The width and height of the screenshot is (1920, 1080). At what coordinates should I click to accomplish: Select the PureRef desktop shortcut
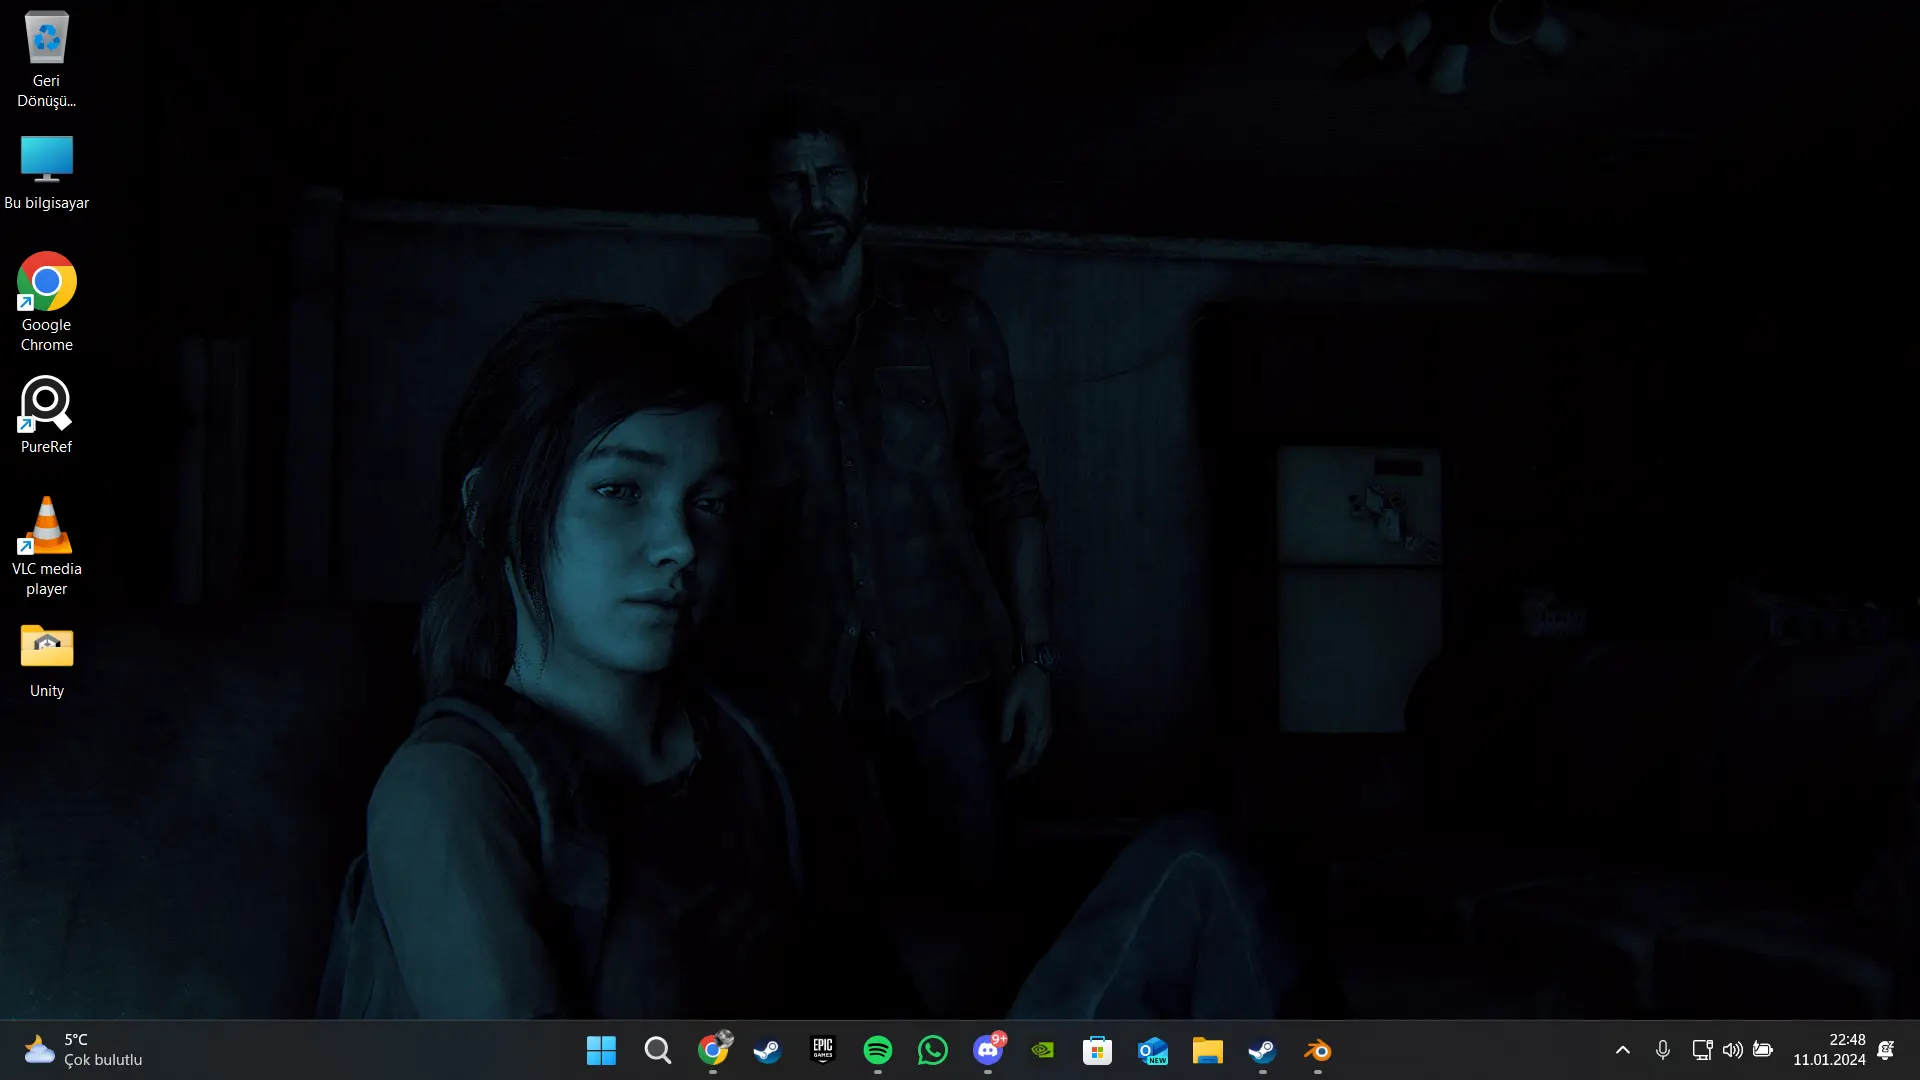(x=46, y=415)
